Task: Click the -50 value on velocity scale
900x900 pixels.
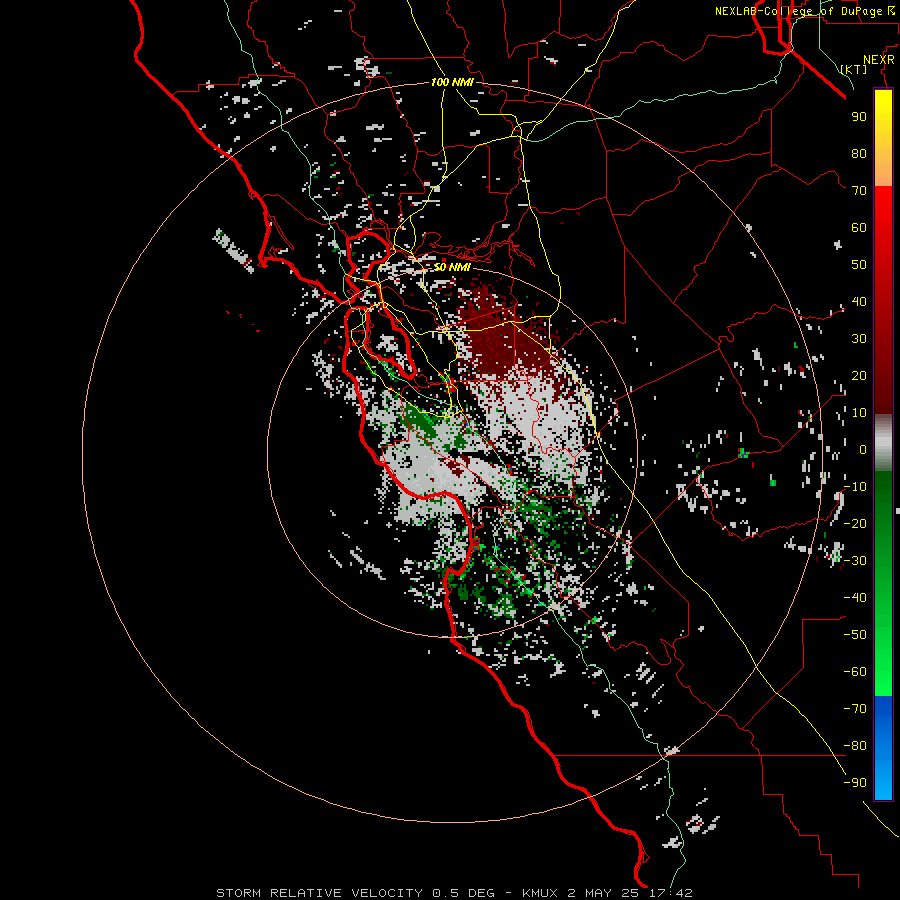Action: click(855, 635)
